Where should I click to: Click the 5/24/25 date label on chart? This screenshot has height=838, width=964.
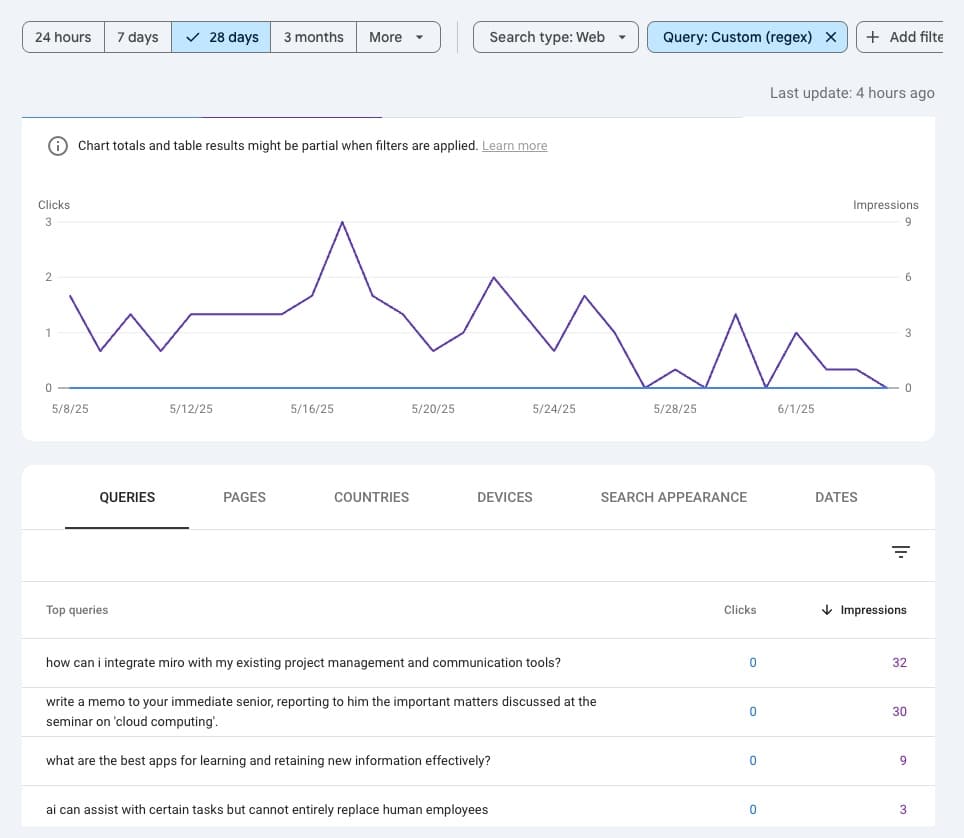(554, 409)
